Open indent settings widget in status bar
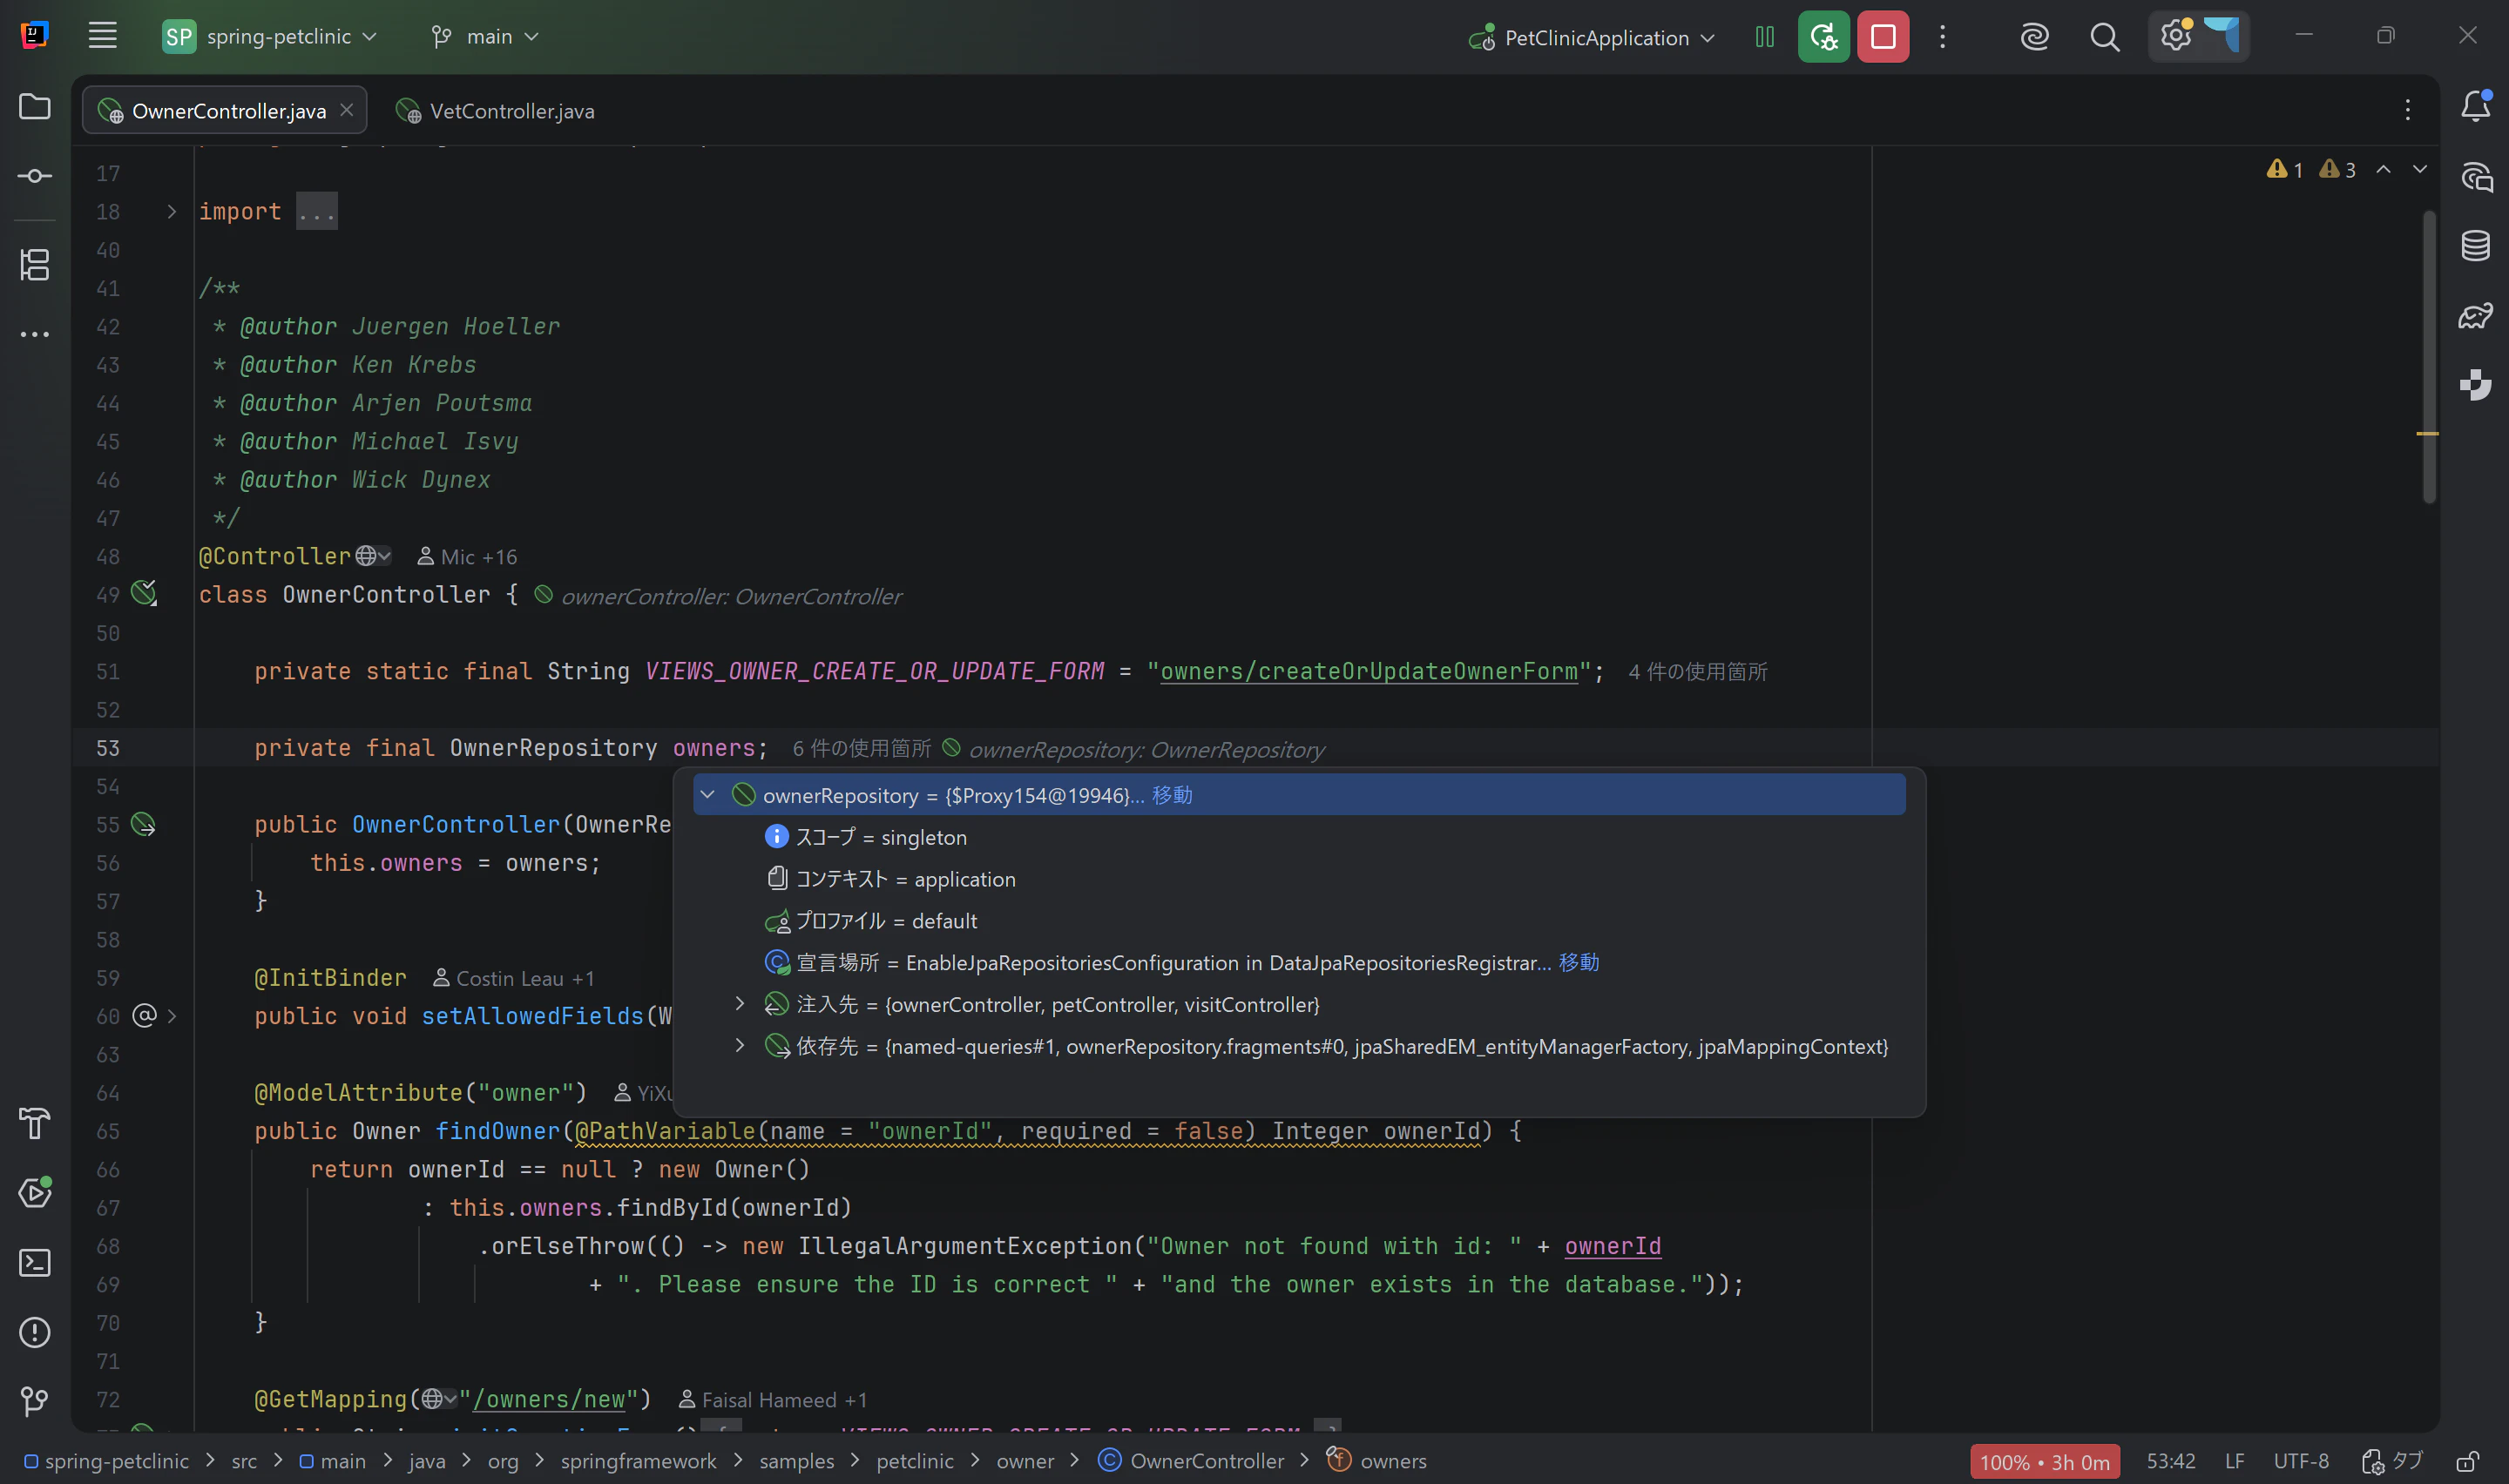Screen dimensions: 2509x1484 click(2392, 1461)
